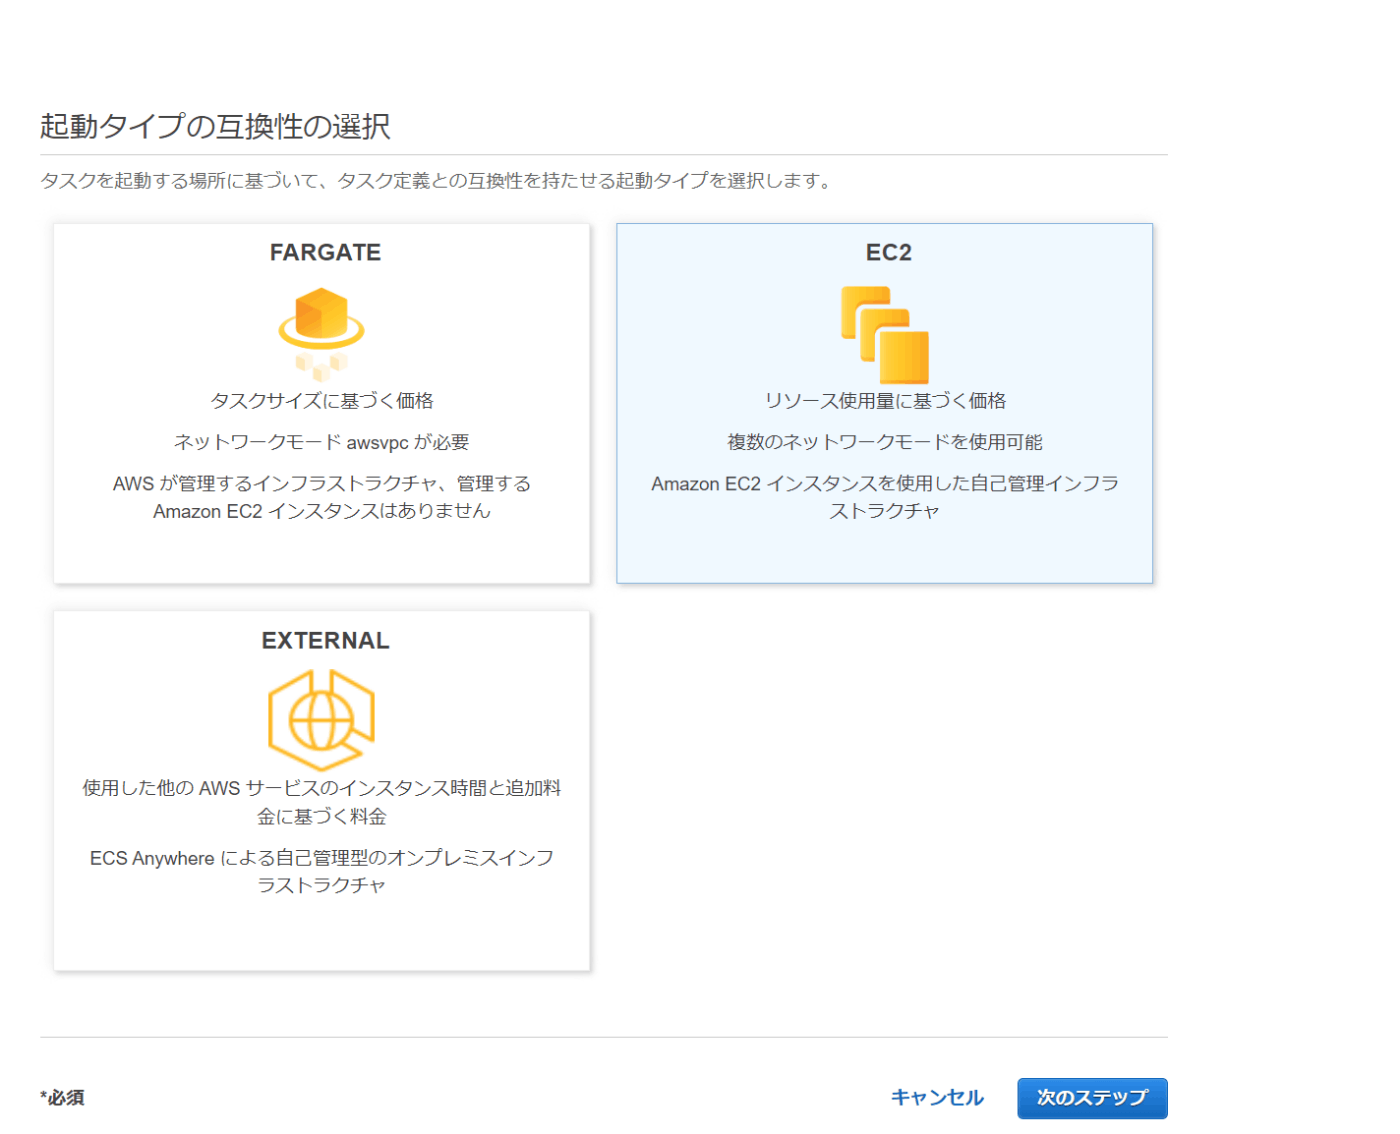Click the キャンセル link
This screenshot has height=1134, width=1400.
pyautogui.click(x=937, y=1098)
